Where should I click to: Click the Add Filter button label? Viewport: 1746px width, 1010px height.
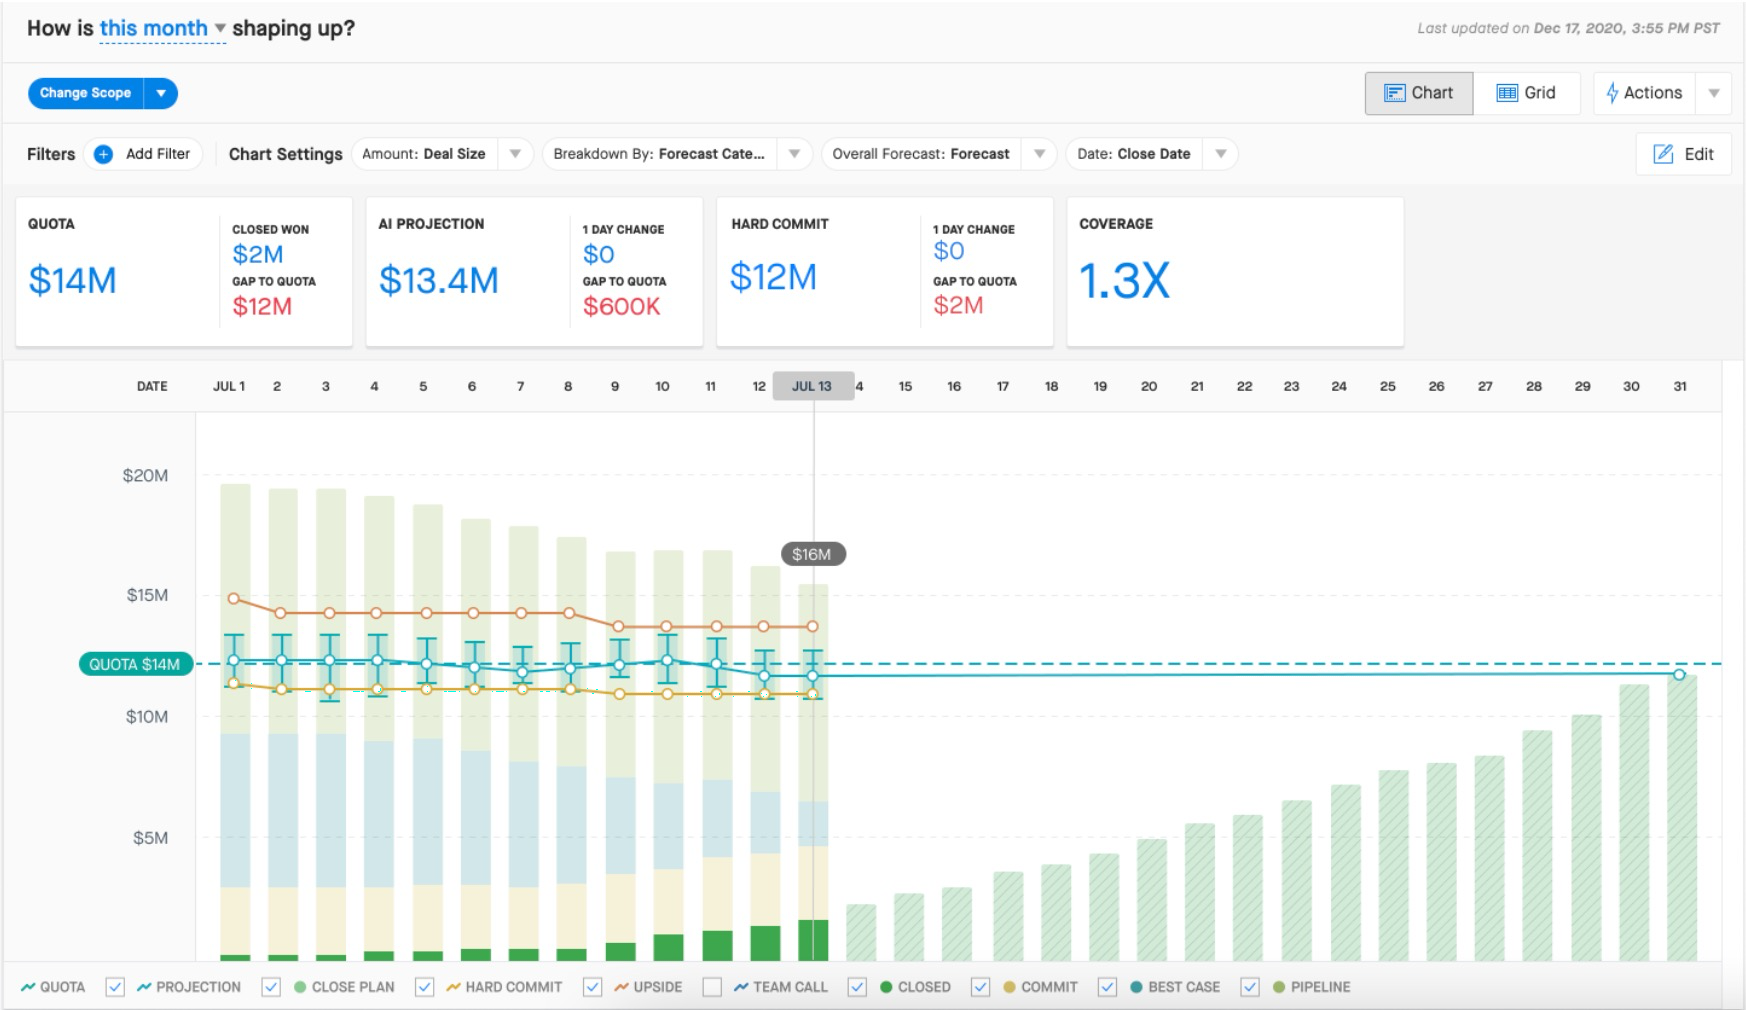[x=158, y=154]
